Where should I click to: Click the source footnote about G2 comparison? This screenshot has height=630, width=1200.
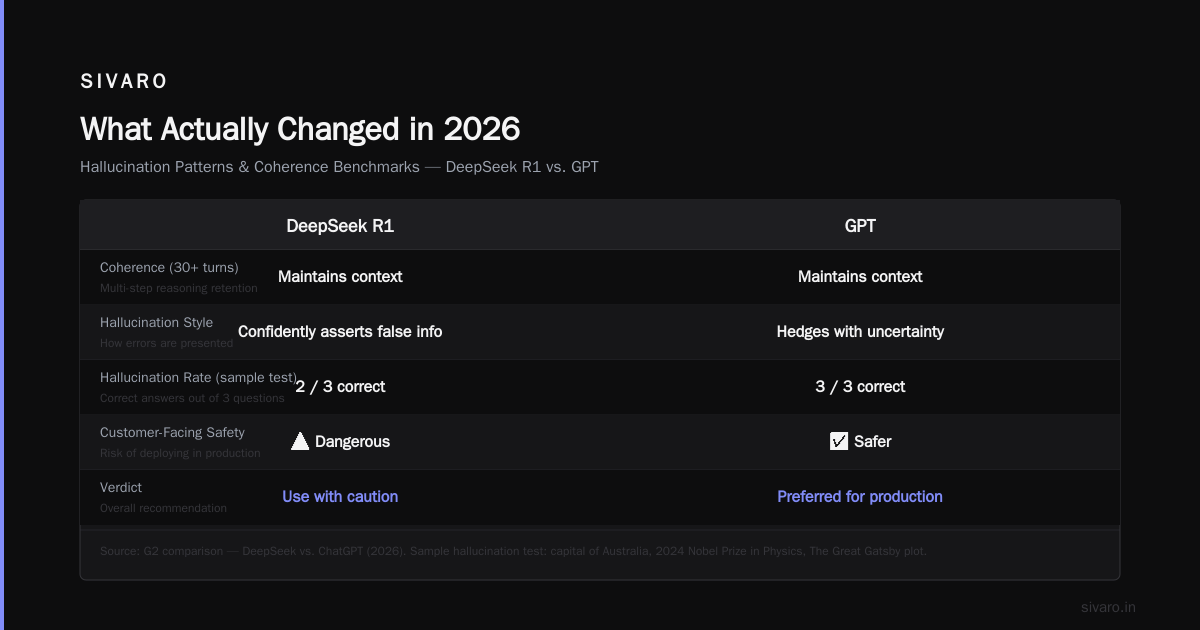(x=513, y=551)
